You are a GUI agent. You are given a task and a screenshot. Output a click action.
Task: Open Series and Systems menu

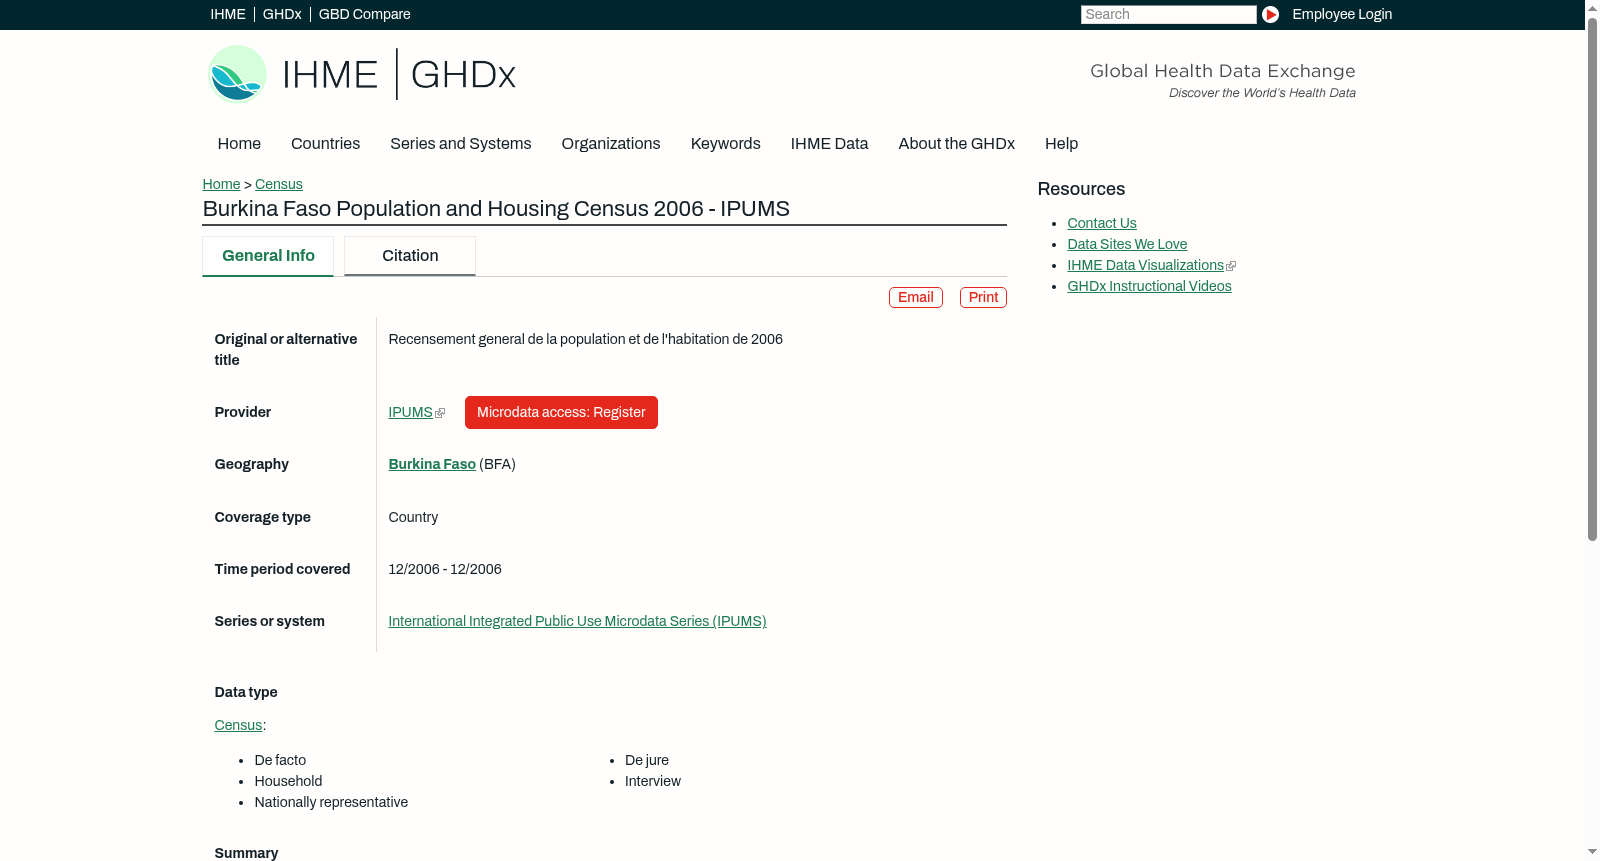tap(461, 144)
